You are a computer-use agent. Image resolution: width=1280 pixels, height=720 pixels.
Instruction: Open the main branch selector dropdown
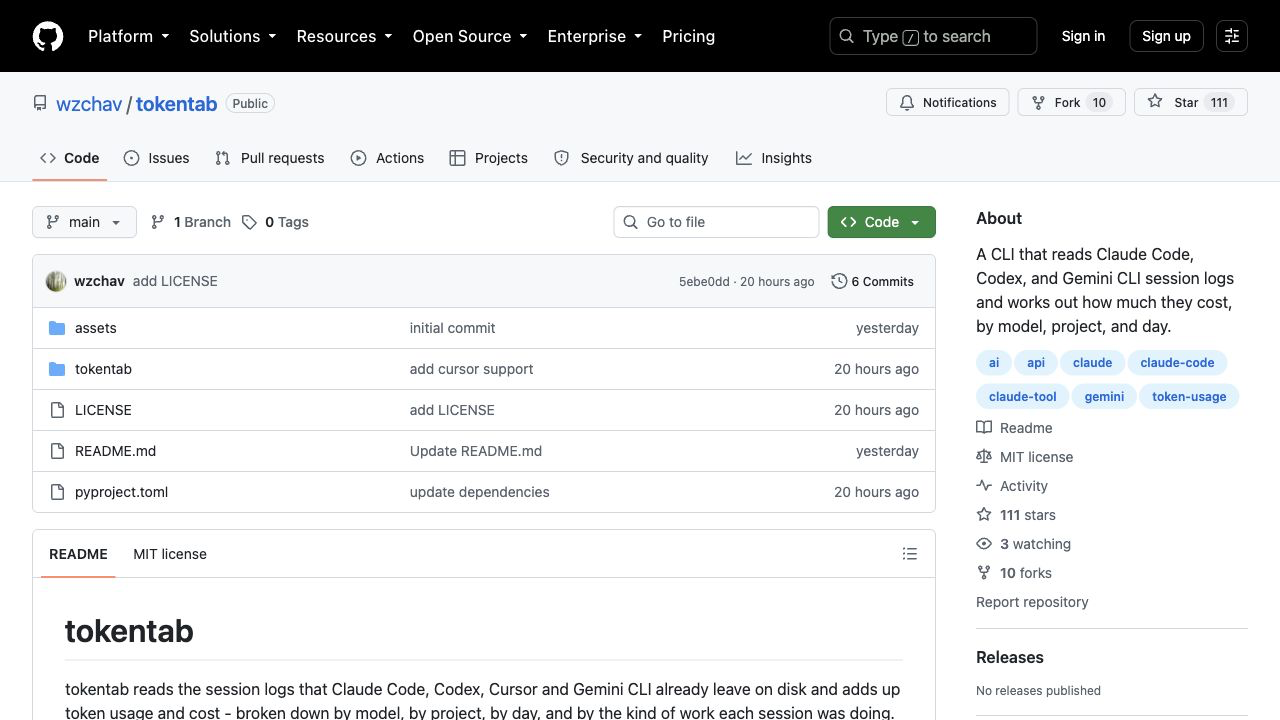click(x=84, y=222)
